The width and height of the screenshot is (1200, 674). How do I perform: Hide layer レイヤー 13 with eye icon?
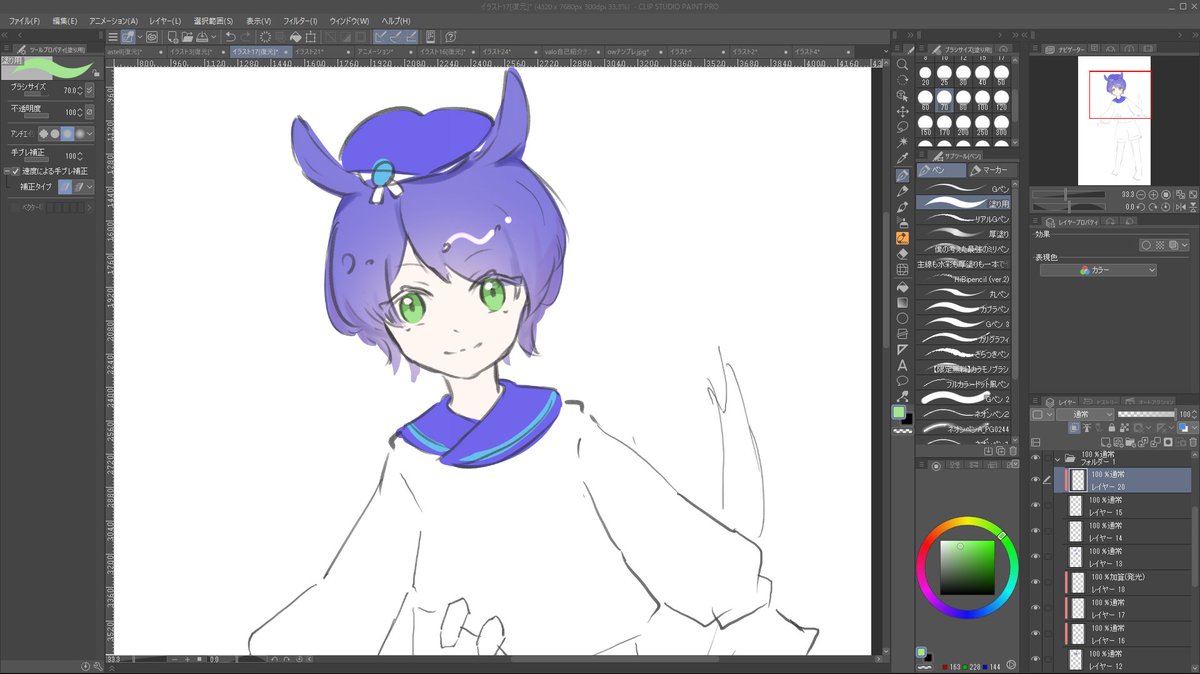pyautogui.click(x=1036, y=557)
